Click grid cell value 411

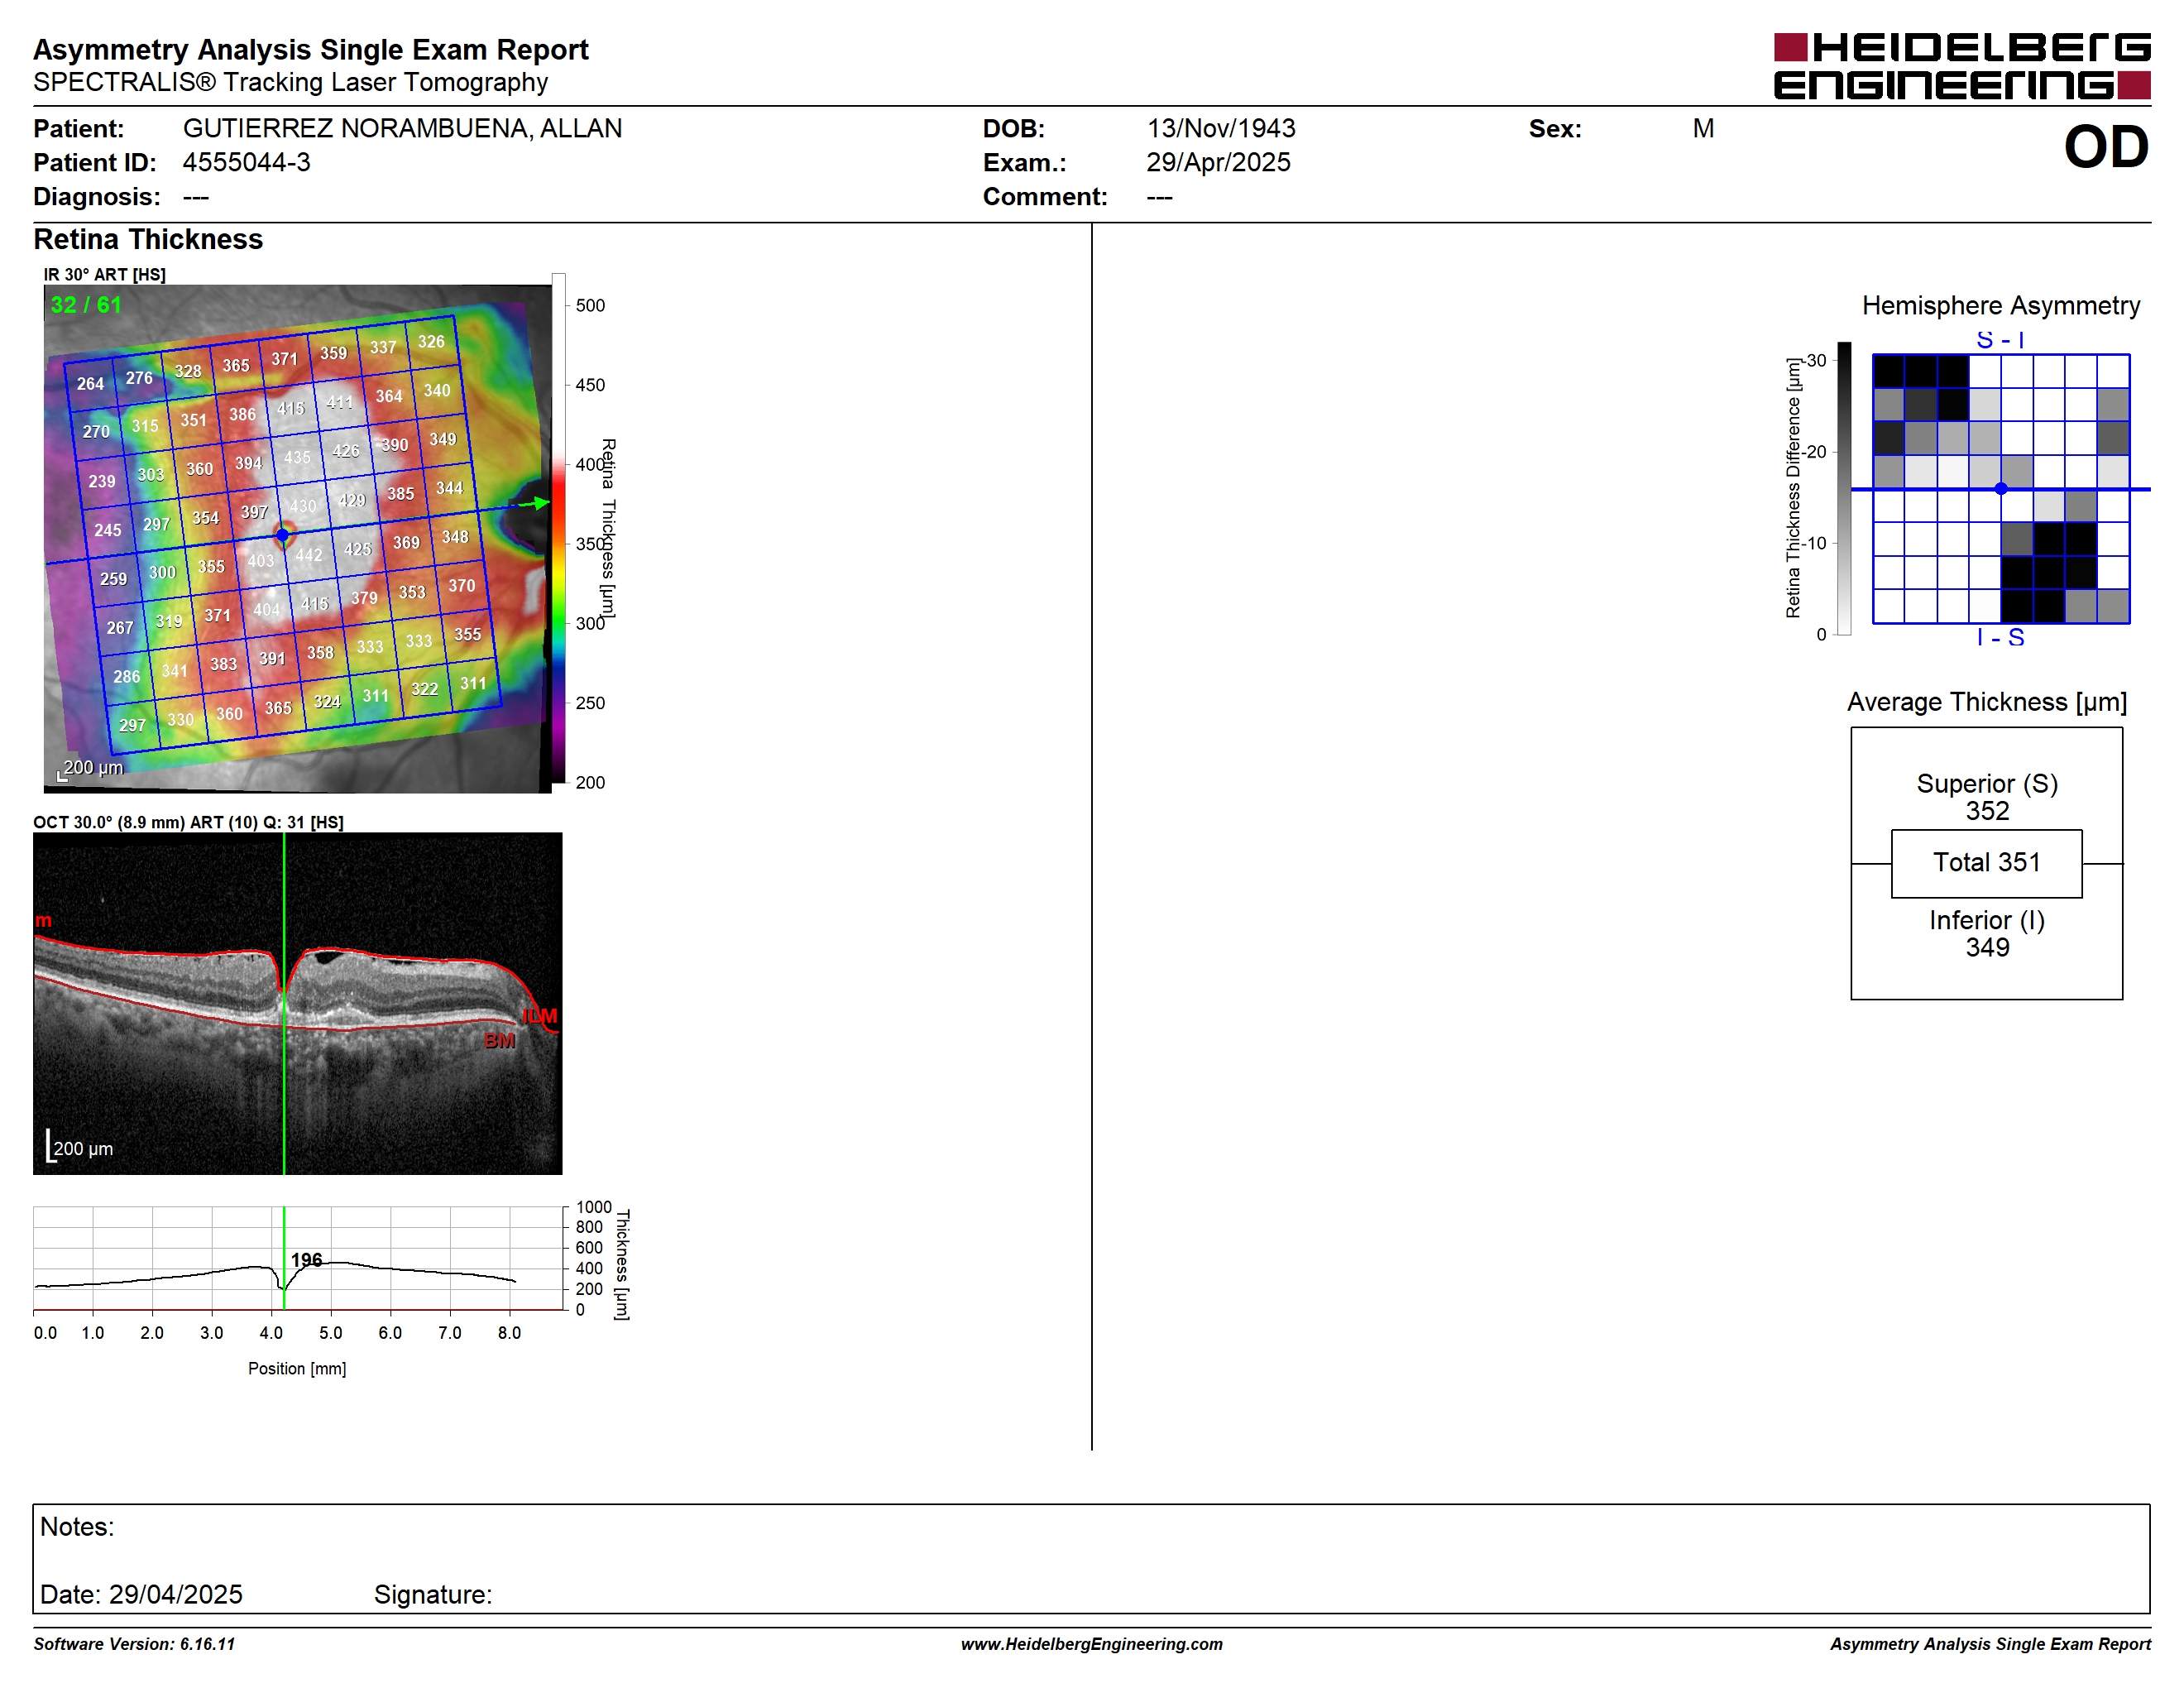coord(340,402)
